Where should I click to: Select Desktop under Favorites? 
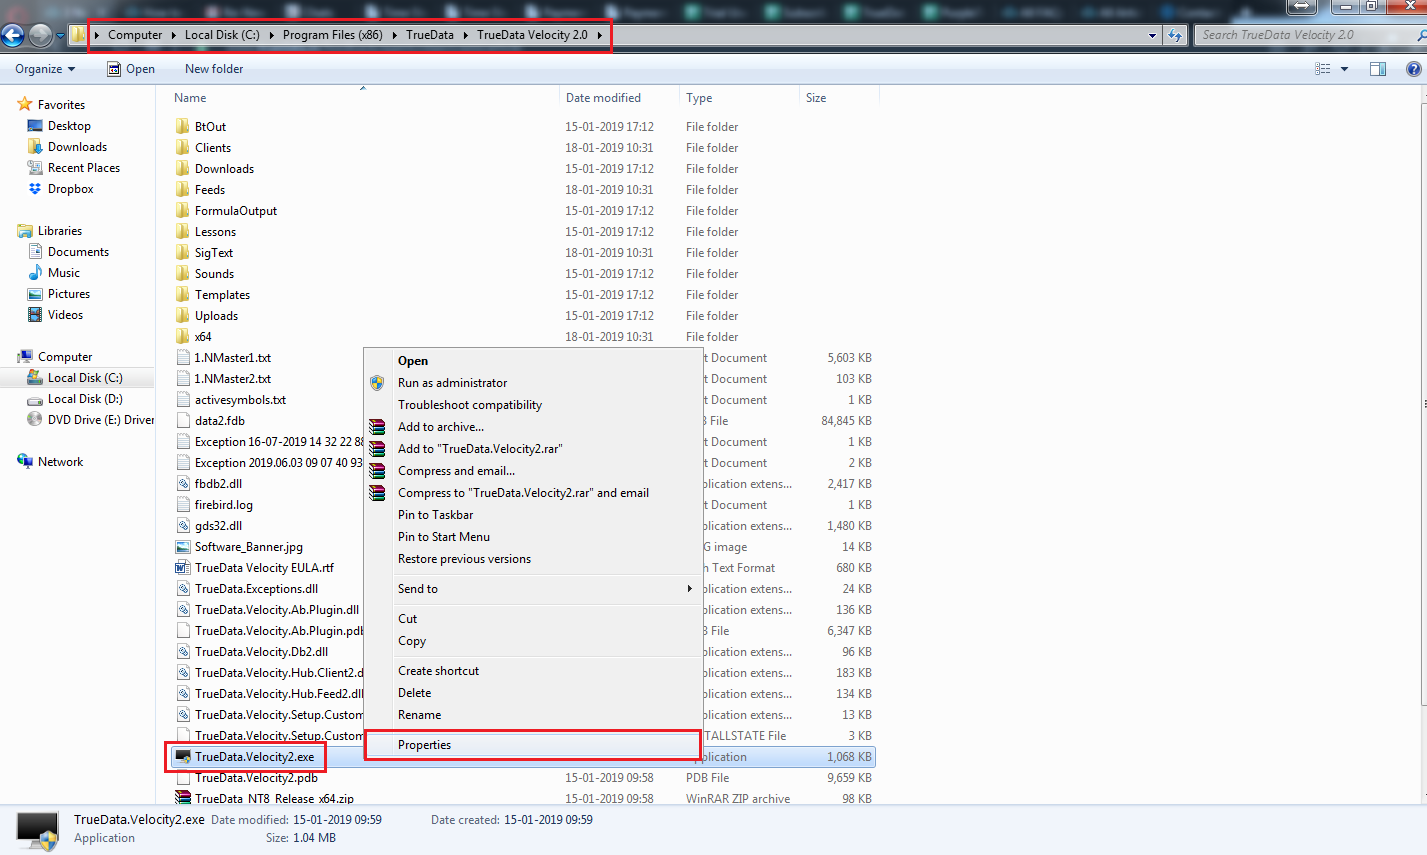pyautogui.click(x=69, y=126)
